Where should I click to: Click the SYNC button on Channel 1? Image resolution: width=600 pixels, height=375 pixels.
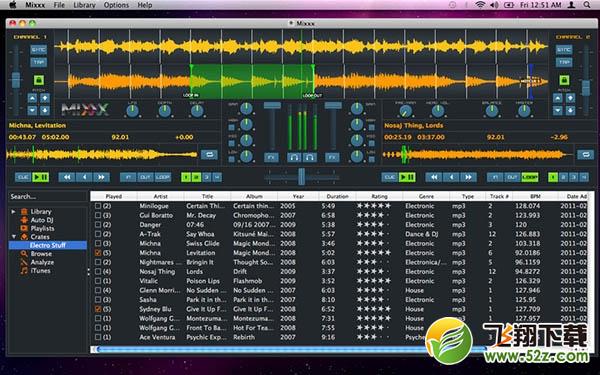39,50
